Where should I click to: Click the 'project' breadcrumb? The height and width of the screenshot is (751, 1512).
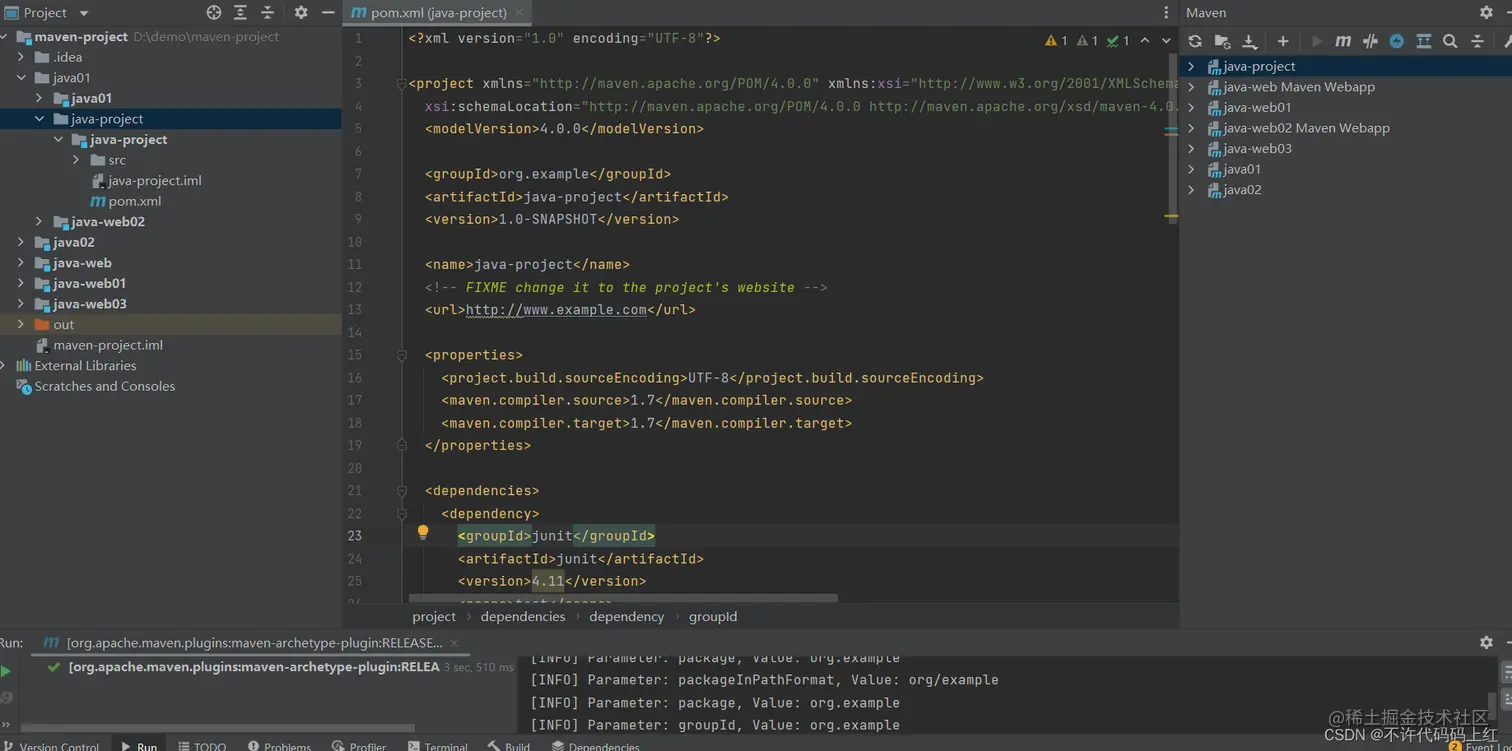click(x=434, y=617)
